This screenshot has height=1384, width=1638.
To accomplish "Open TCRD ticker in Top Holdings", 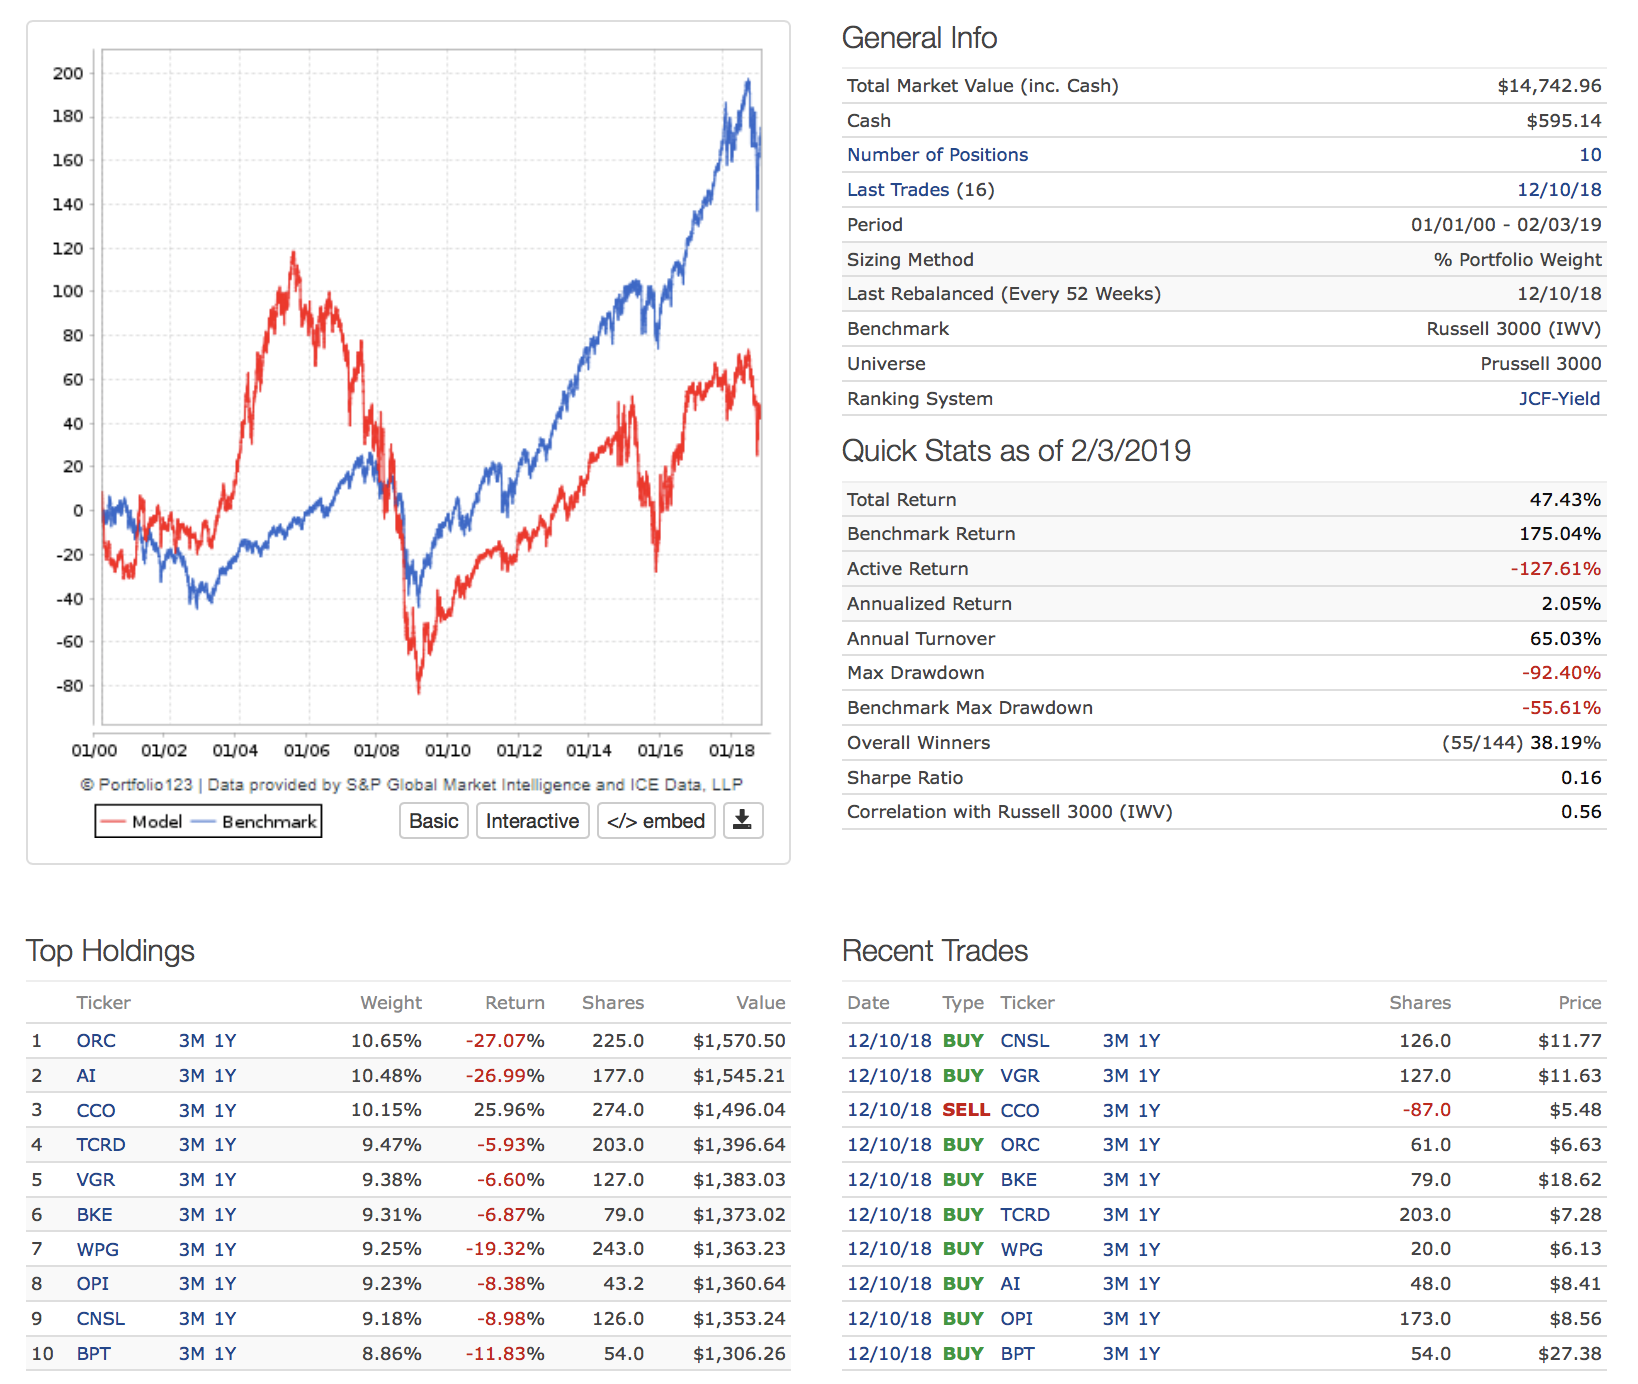I will [x=101, y=1145].
